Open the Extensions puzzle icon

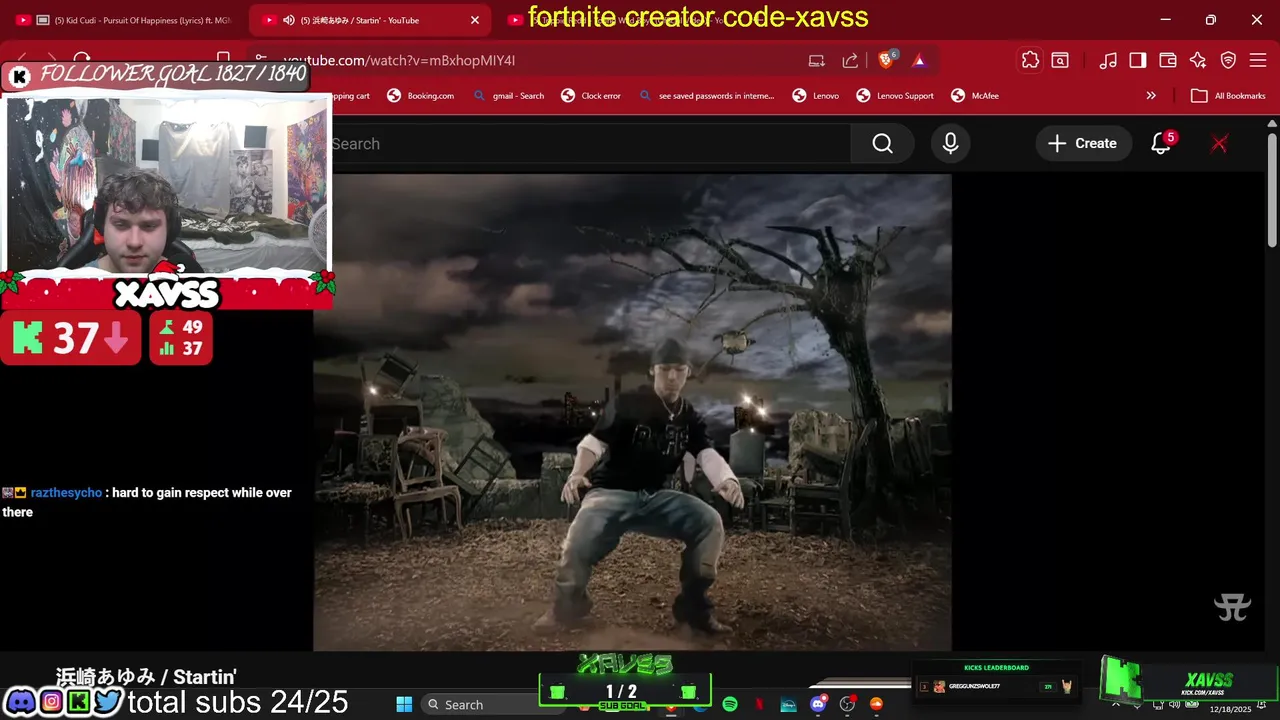click(1030, 61)
